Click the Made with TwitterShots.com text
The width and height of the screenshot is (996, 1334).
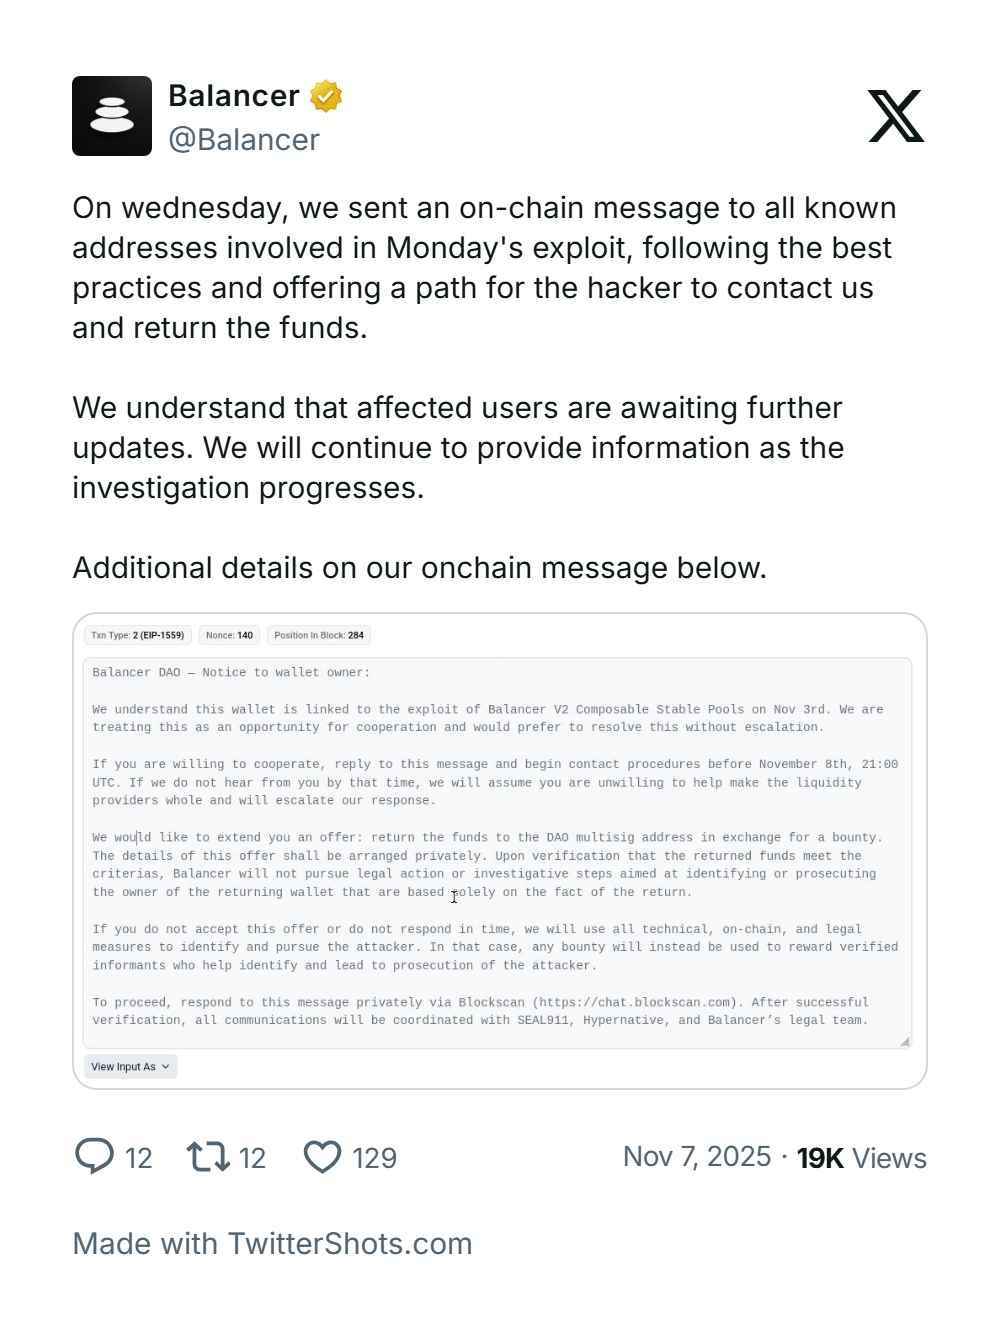(272, 1243)
